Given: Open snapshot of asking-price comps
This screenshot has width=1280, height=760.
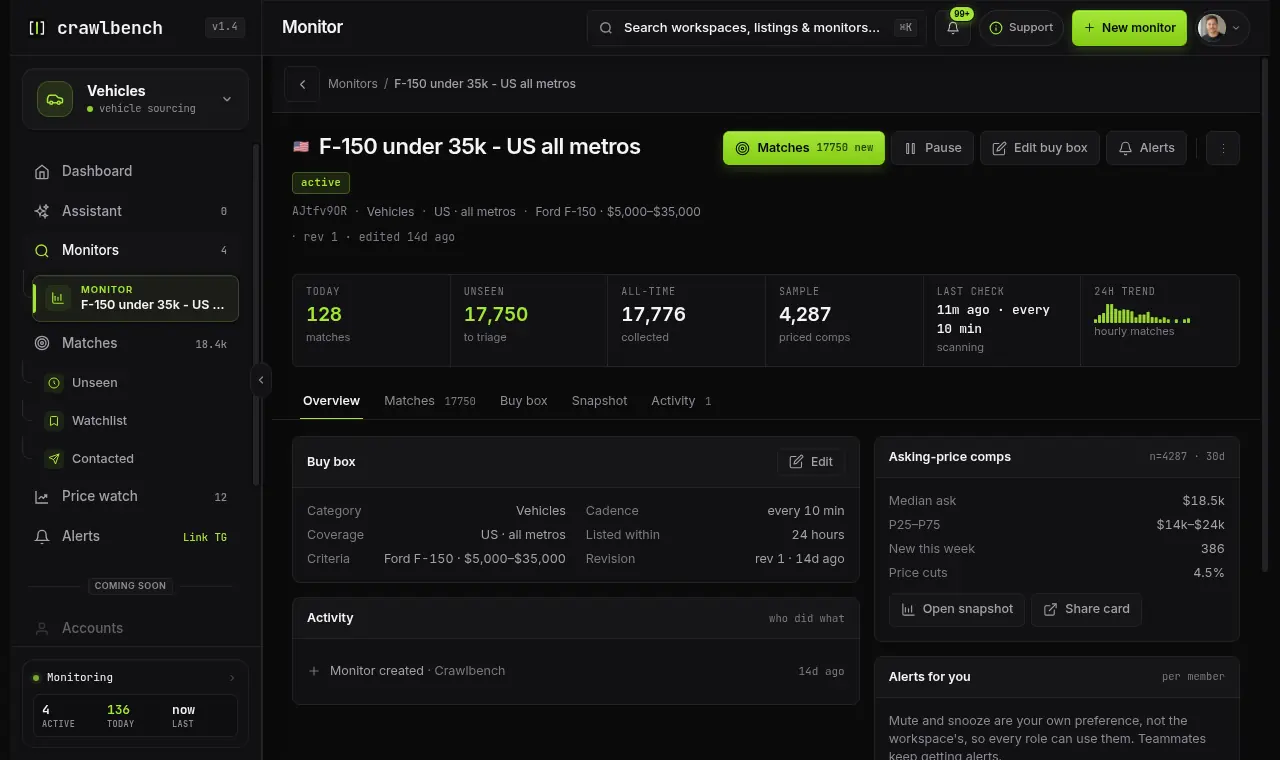Looking at the screenshot, I should click(x=957, y=609).
